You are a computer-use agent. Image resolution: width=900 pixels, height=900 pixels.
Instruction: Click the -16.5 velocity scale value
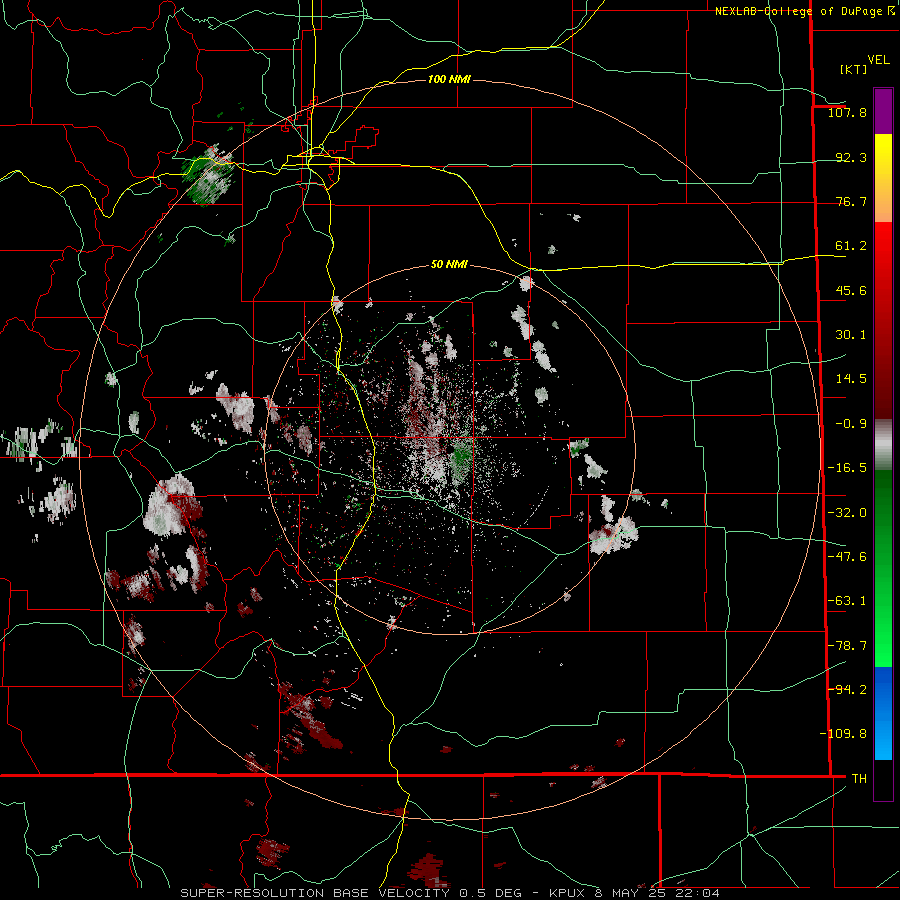tap(847, 468)
